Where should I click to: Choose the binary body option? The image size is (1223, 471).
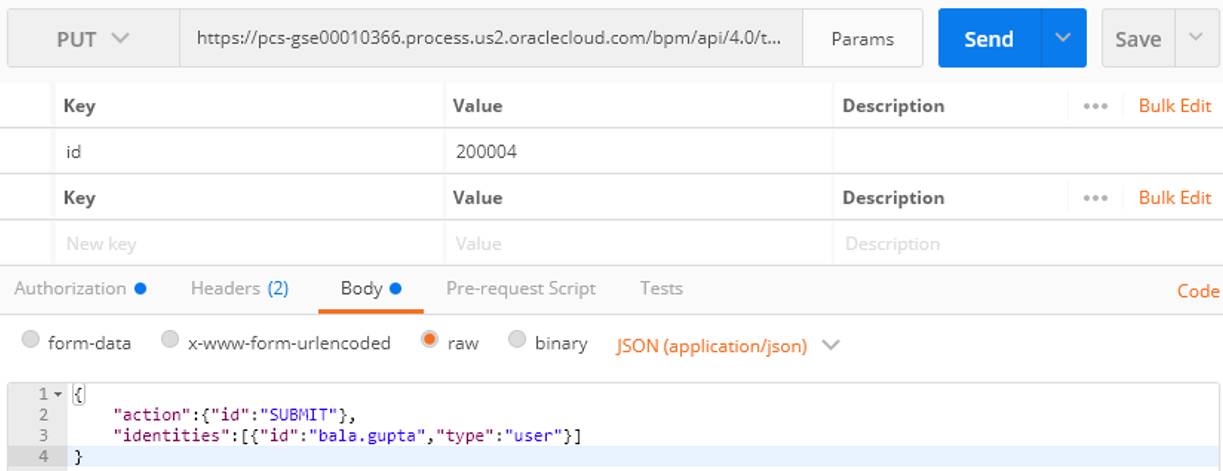click(517, 341)
